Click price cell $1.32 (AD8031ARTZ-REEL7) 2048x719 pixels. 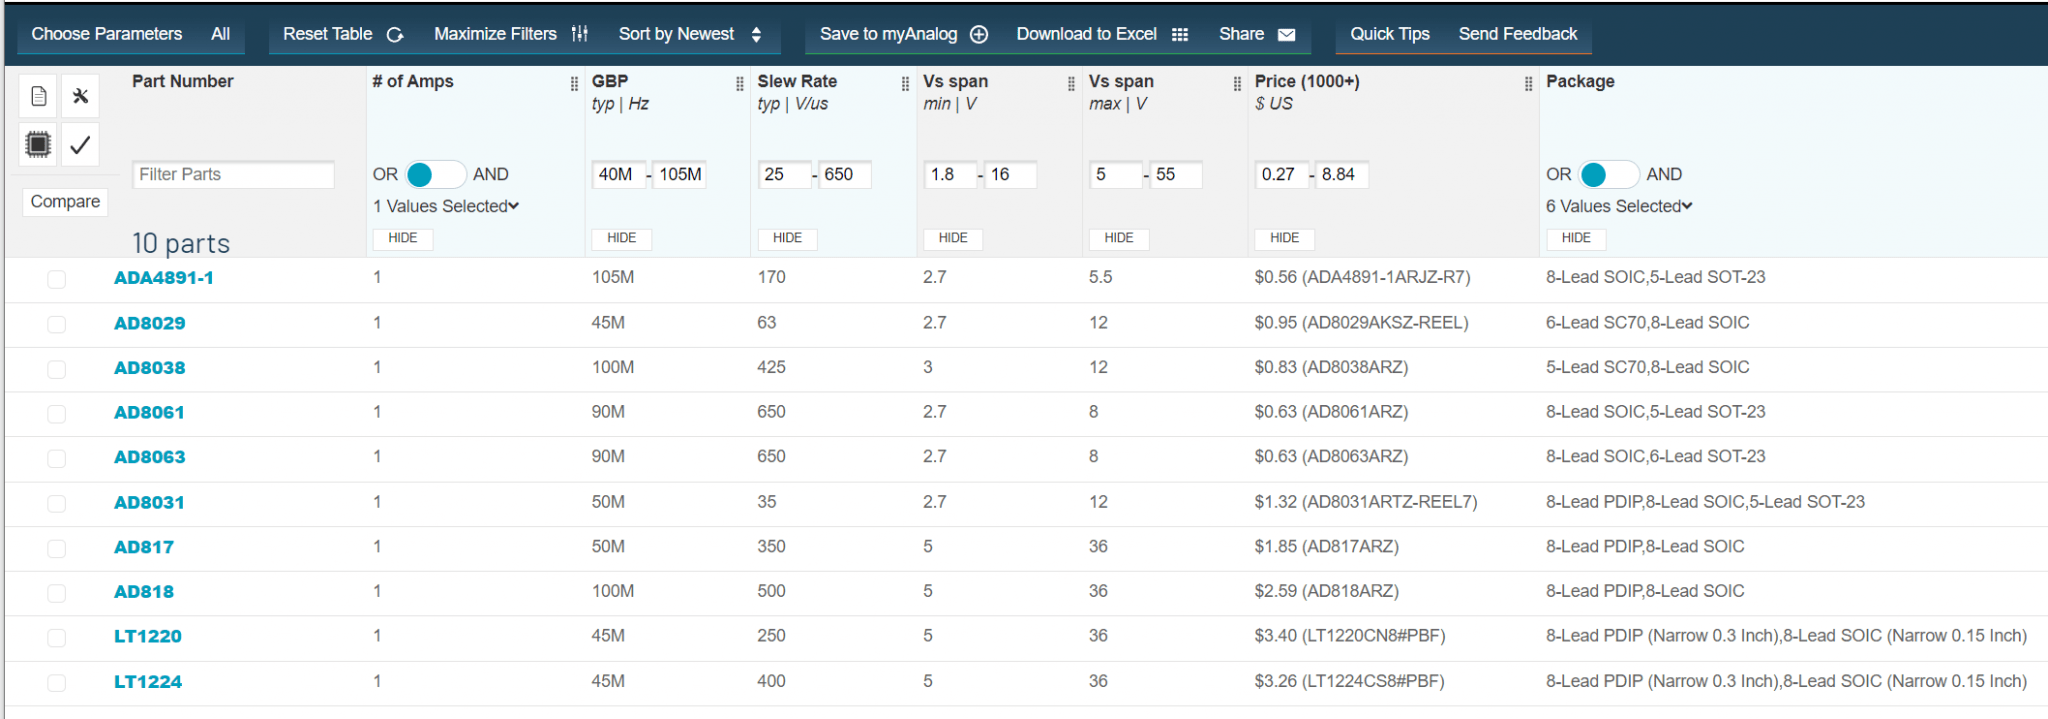click(x=1366, y=502)
